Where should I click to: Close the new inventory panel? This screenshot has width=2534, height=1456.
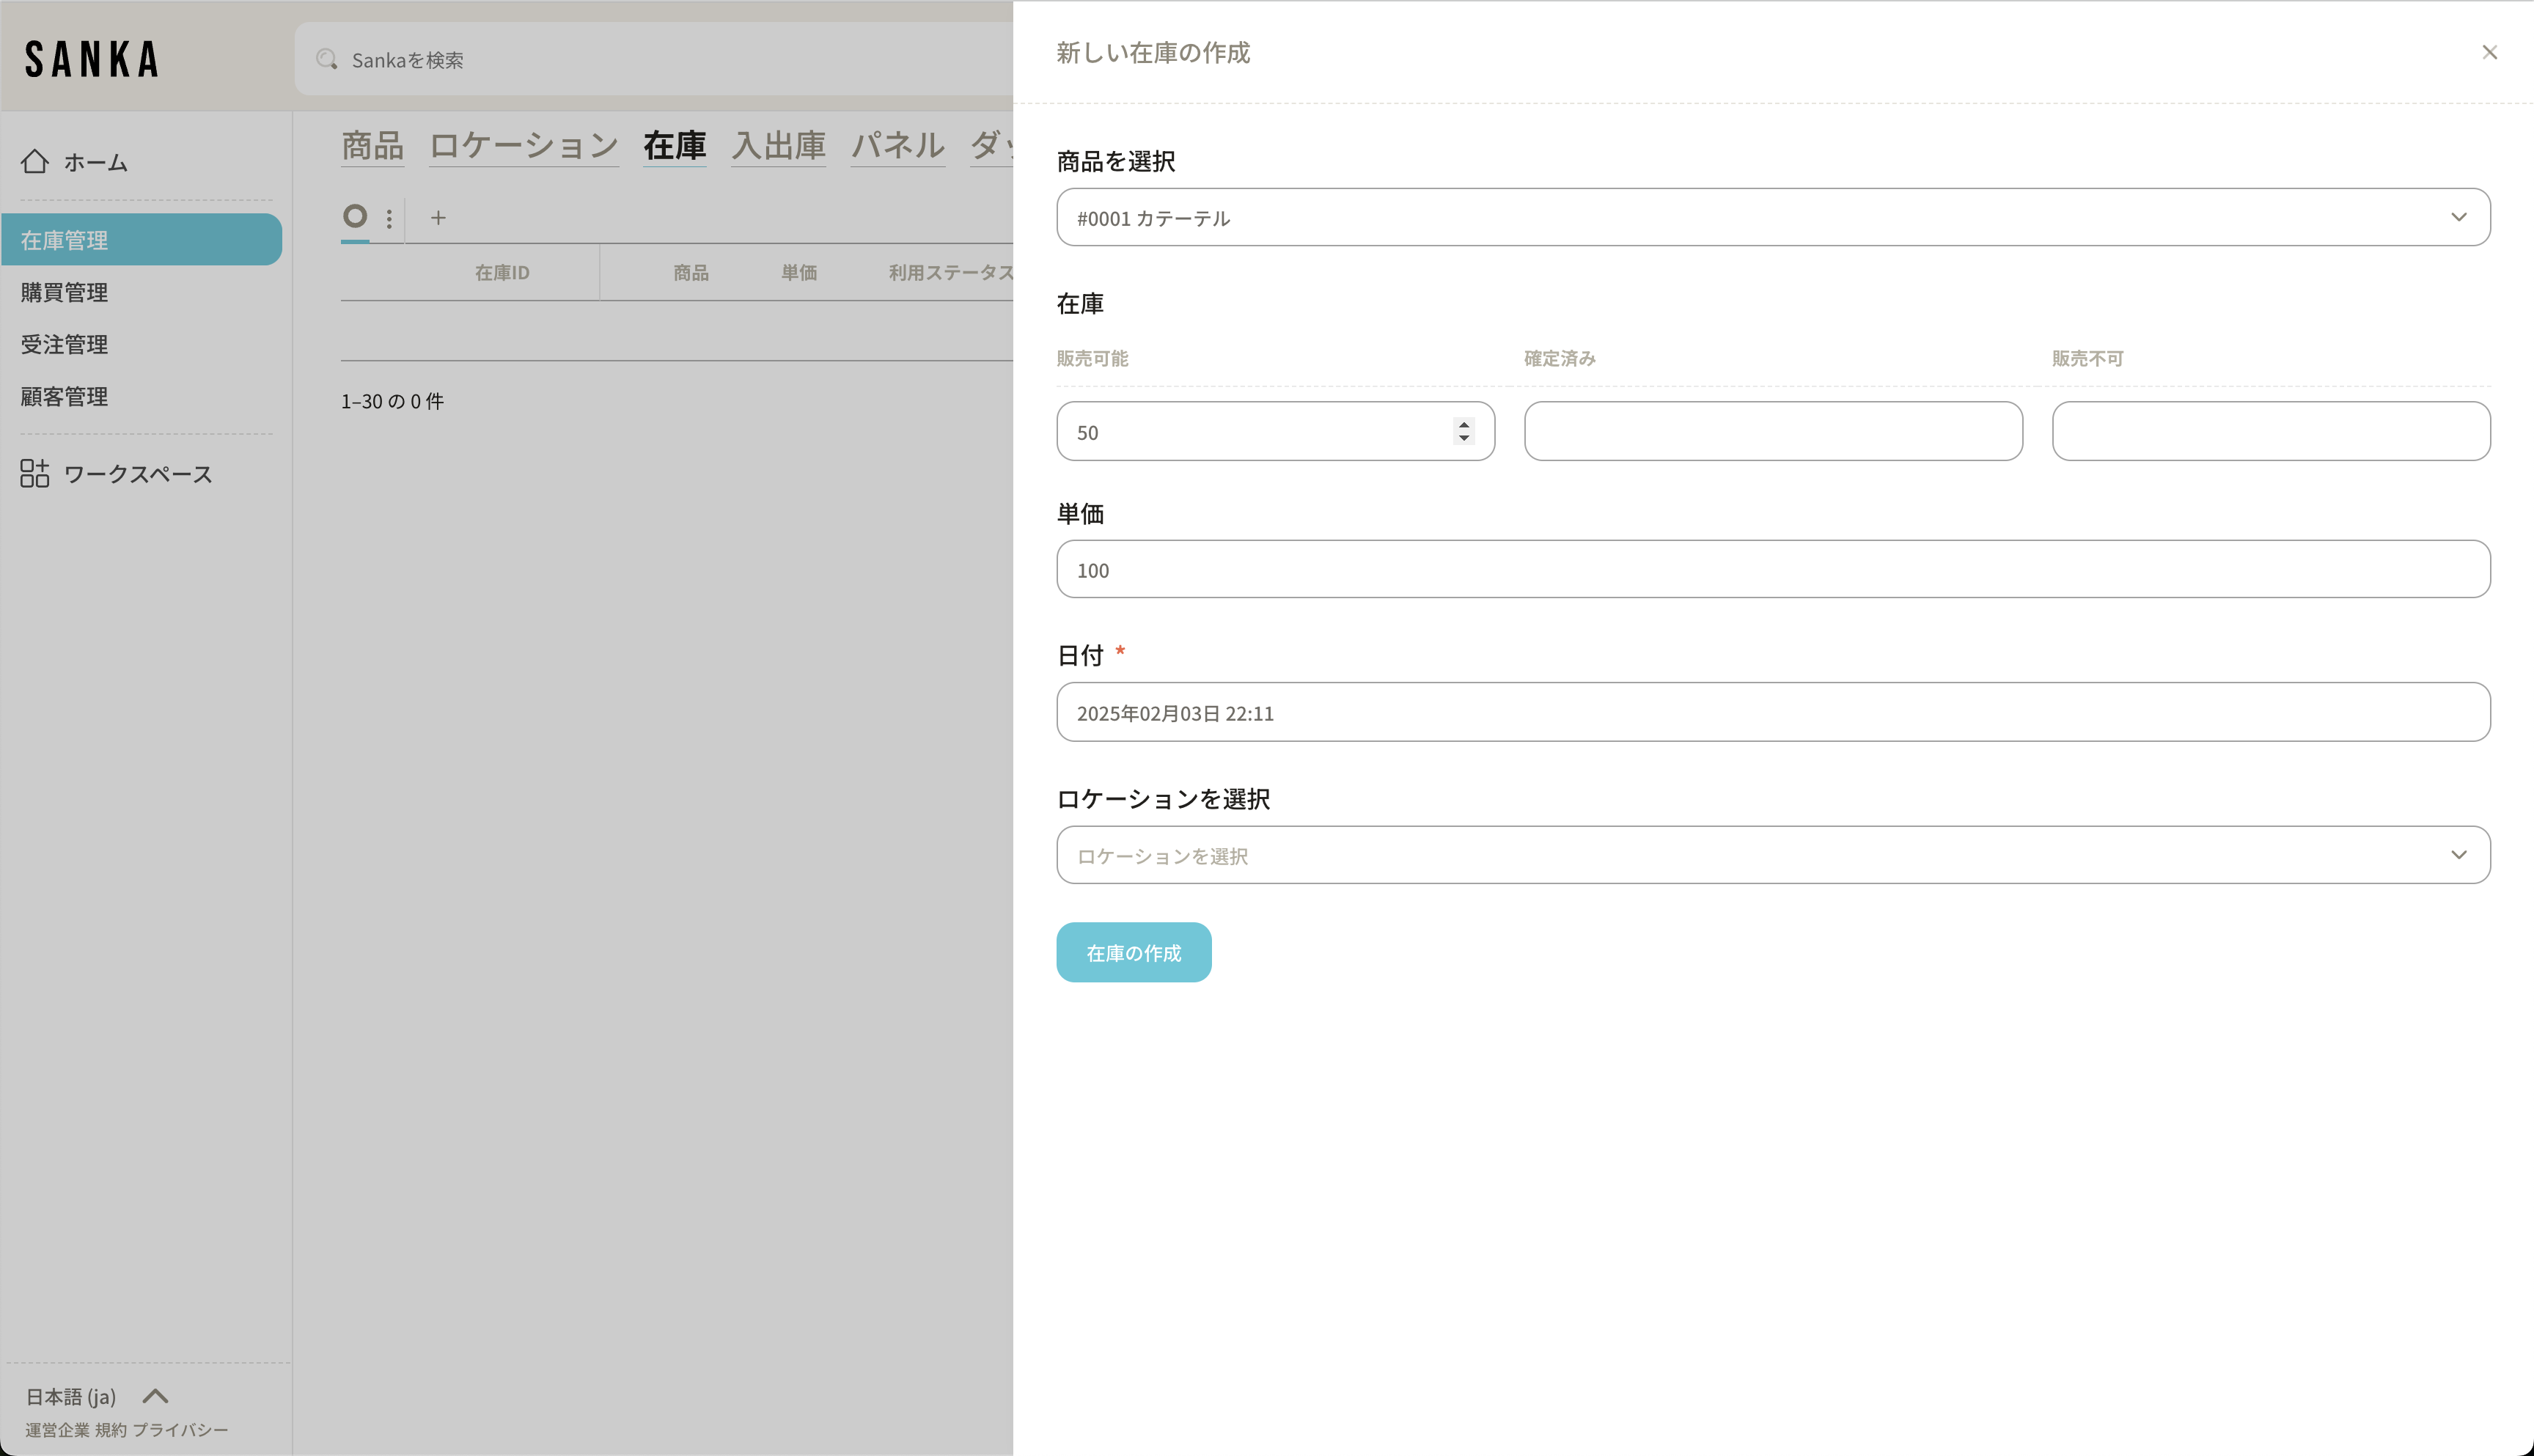click(x=2489, y=52)
